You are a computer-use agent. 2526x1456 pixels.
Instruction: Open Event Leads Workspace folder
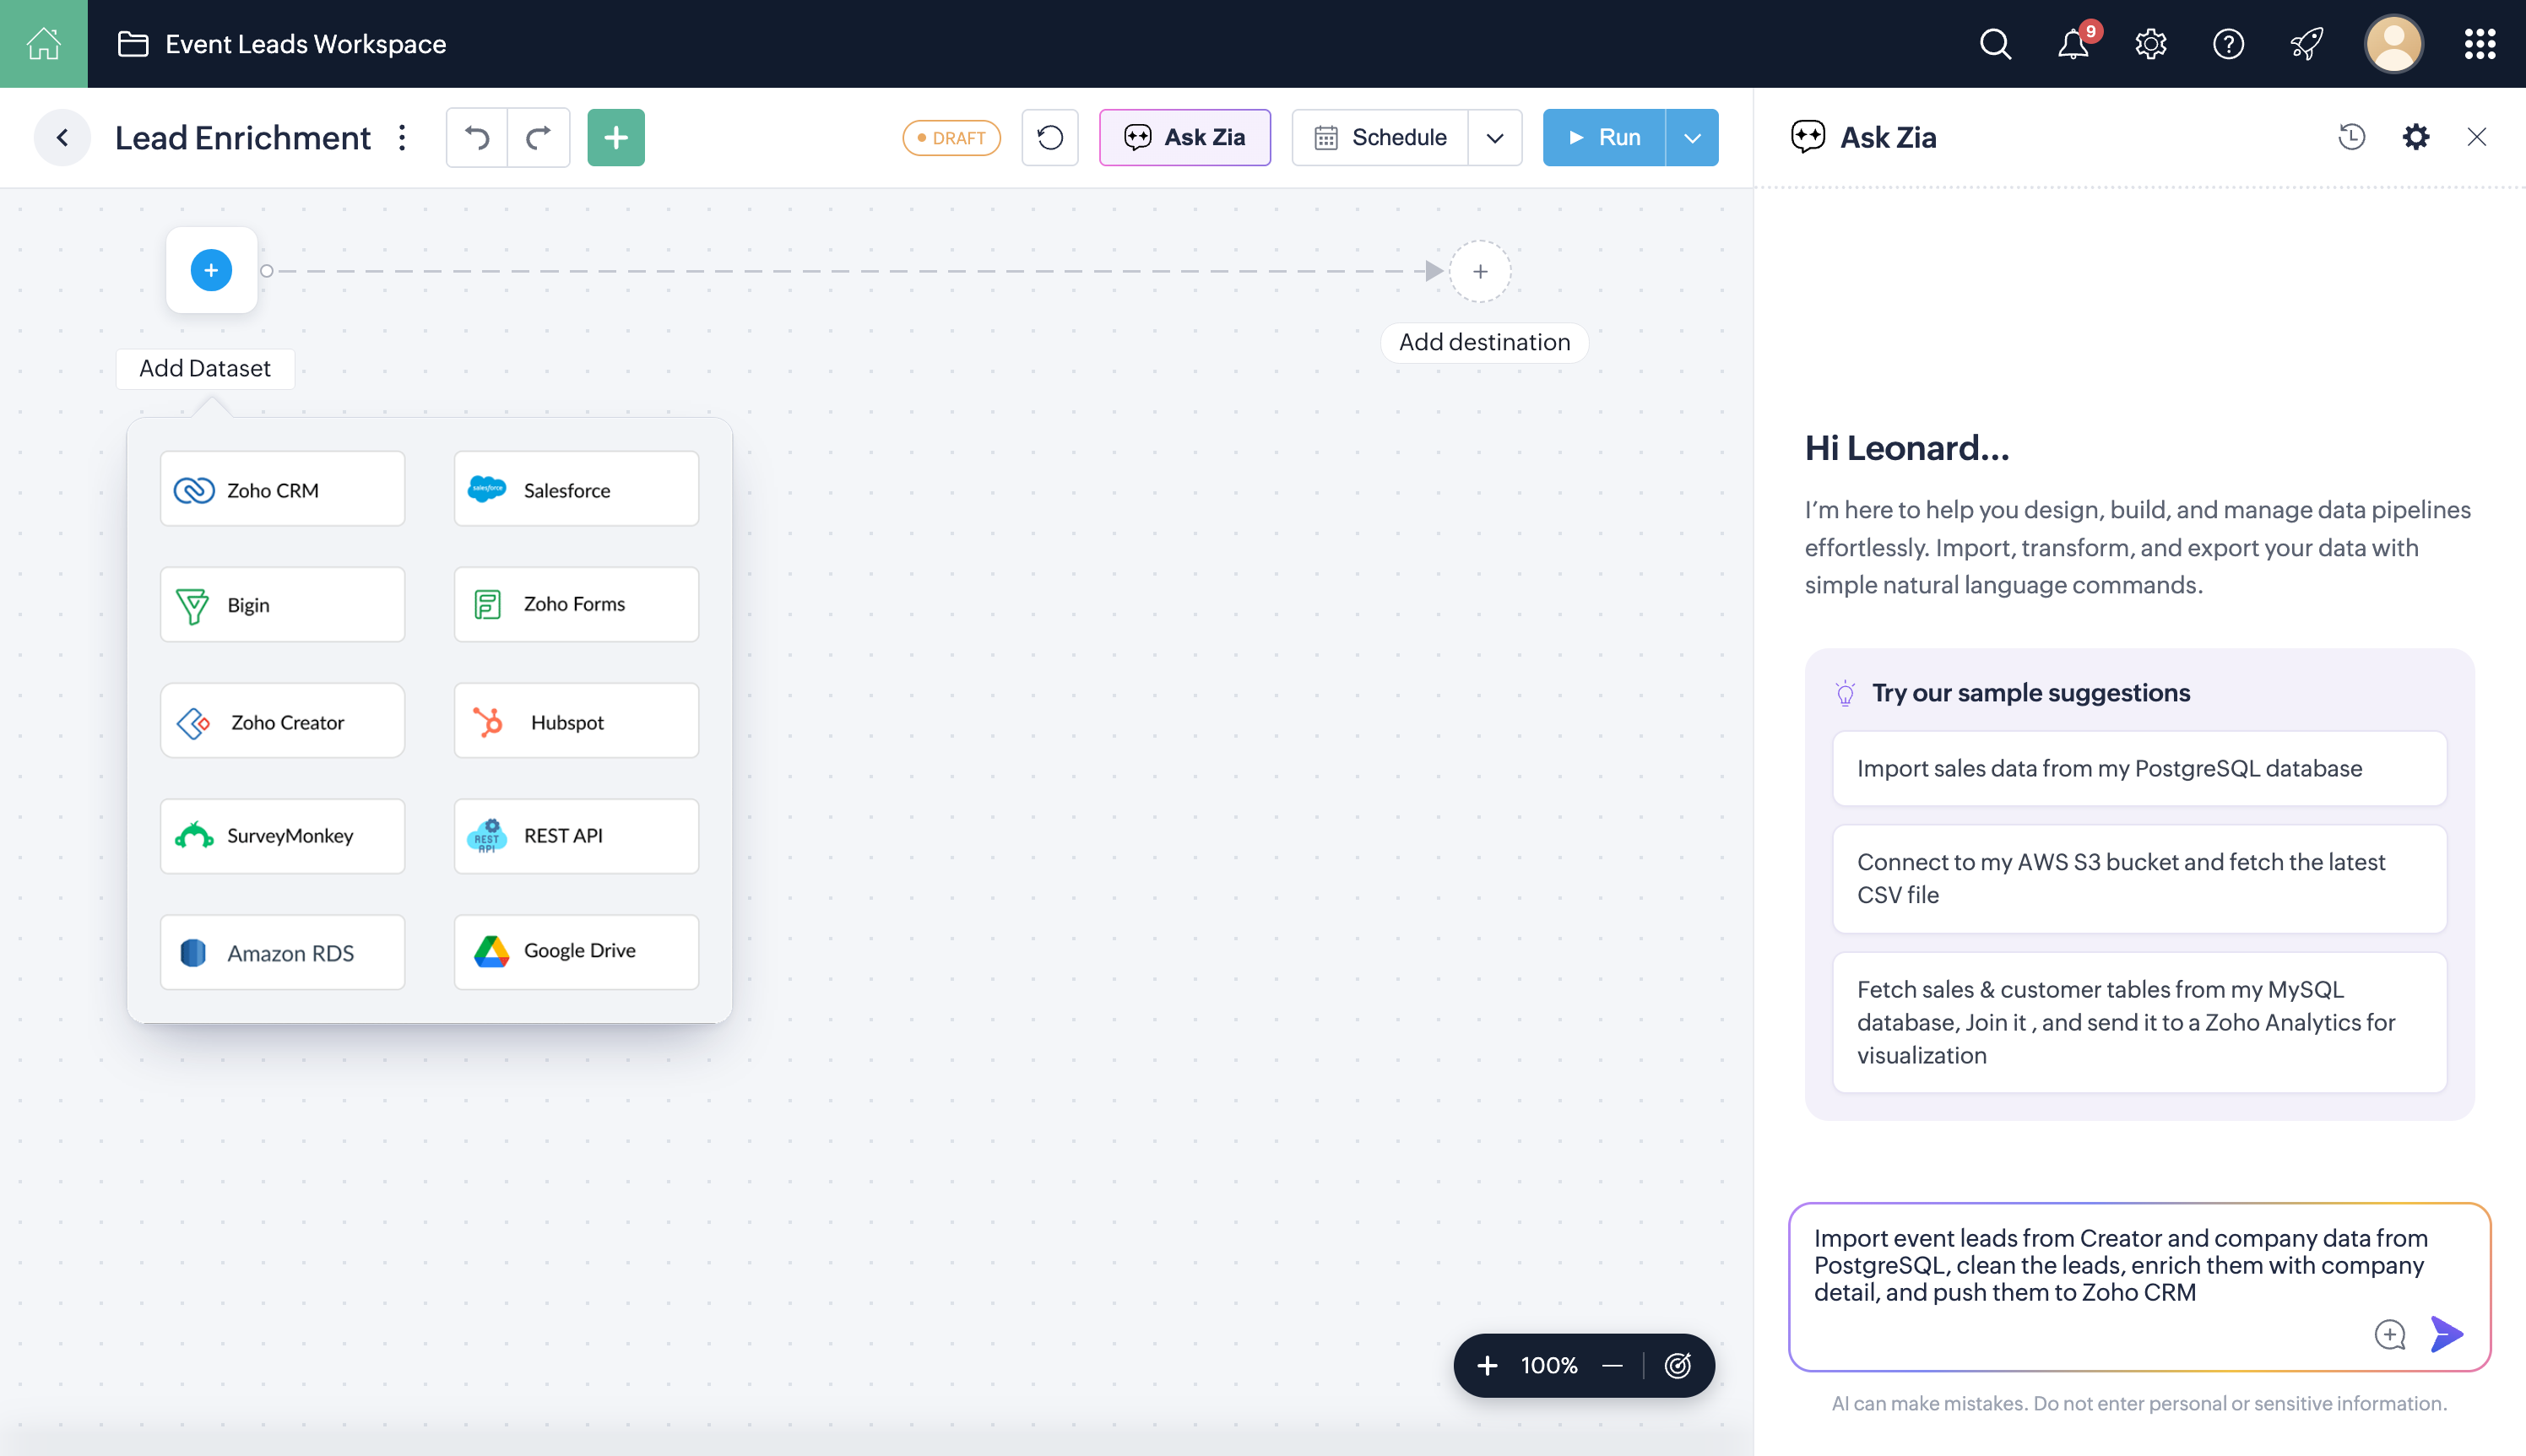(282, 44)
